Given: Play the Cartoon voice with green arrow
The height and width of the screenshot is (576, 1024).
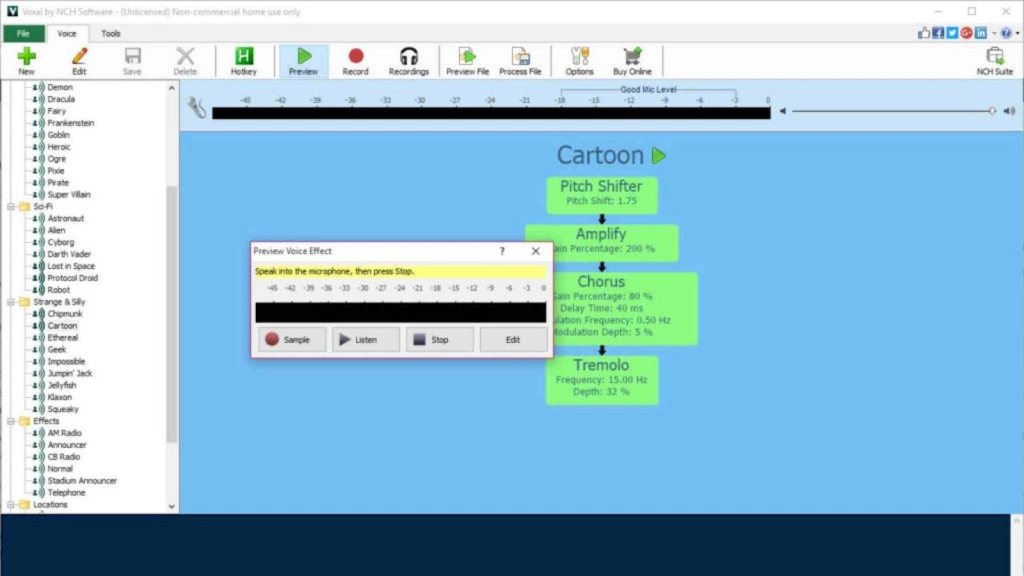Looking at the screenshot, I should (x=659, y=156).
